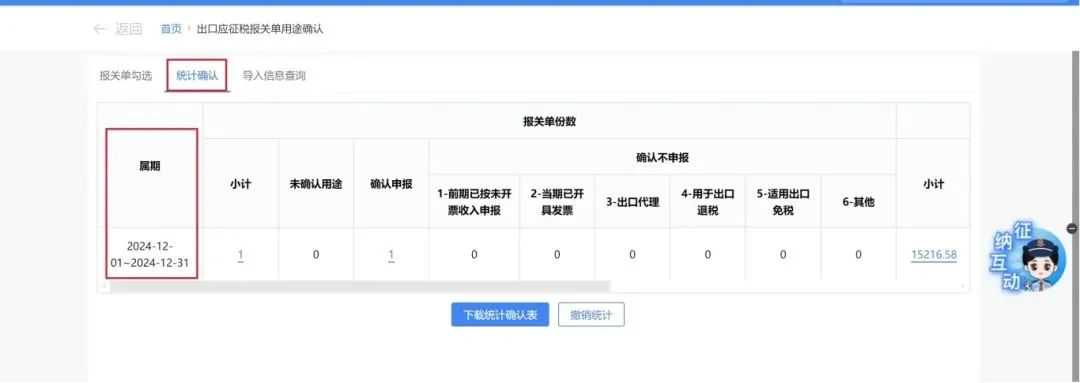
Task: Click the rightmost 小计 header
Action: 934,185
